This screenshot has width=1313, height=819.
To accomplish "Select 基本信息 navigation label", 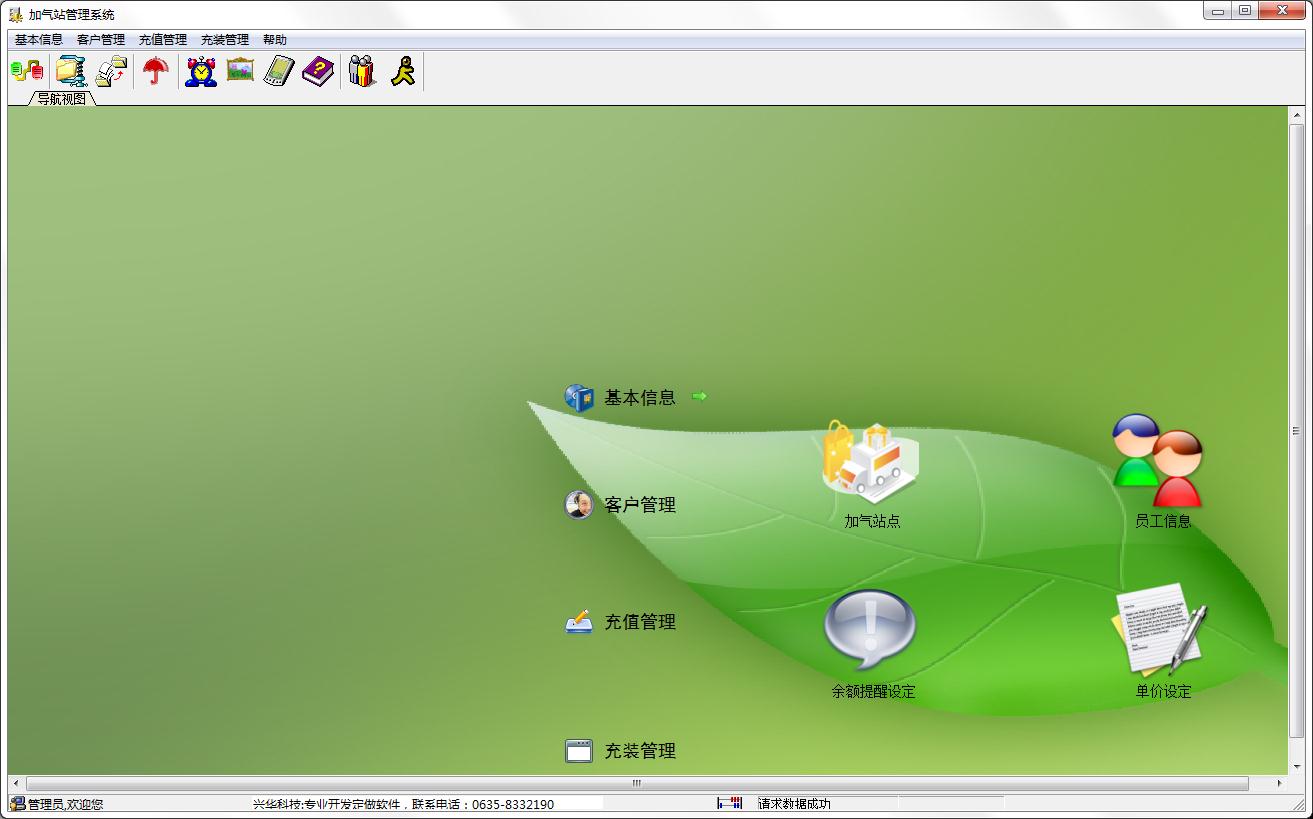I will pyautogui.click(x=640, y=398).
